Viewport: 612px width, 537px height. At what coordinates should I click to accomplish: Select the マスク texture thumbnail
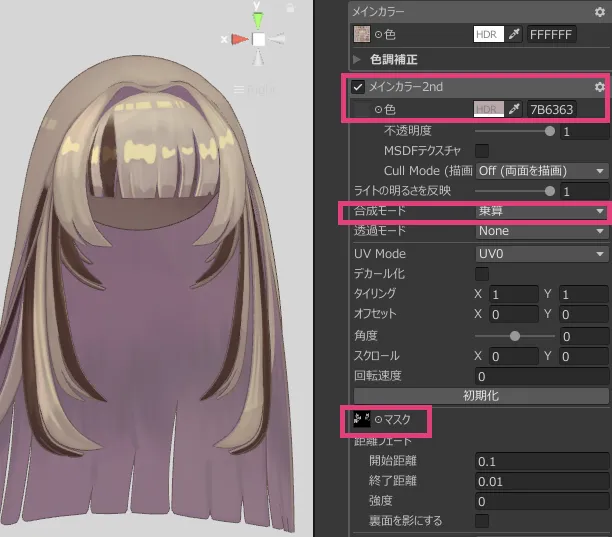[x=362, y=420]
